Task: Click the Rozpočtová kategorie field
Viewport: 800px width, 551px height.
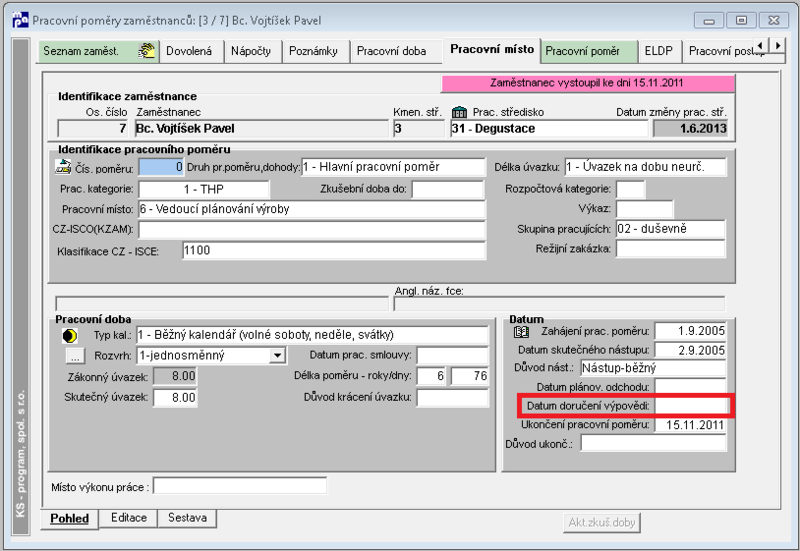Action: pyautogui.click(x=630, y=189)
